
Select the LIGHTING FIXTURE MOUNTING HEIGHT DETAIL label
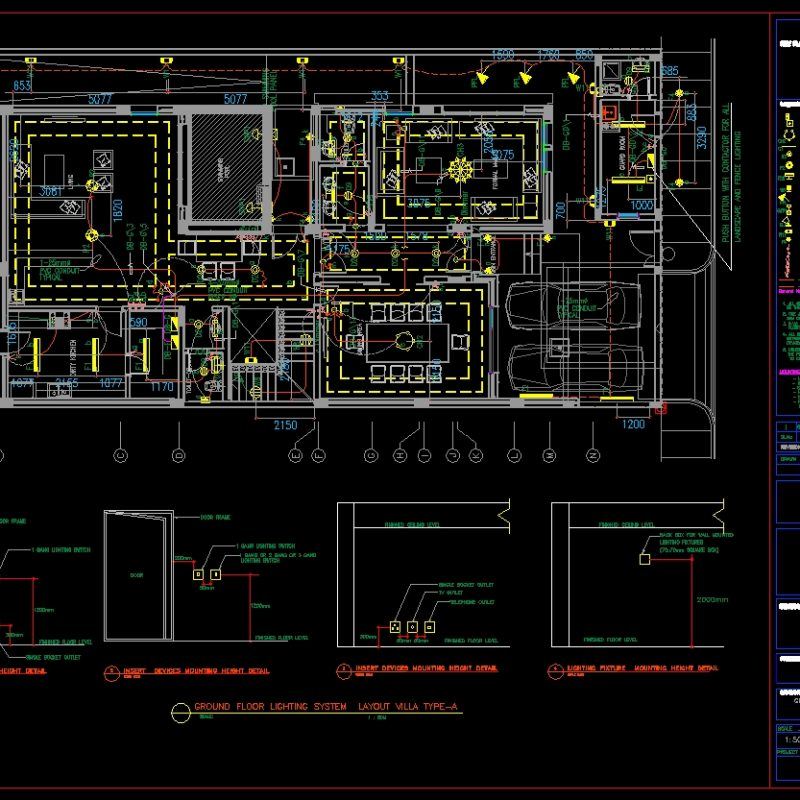640,667
